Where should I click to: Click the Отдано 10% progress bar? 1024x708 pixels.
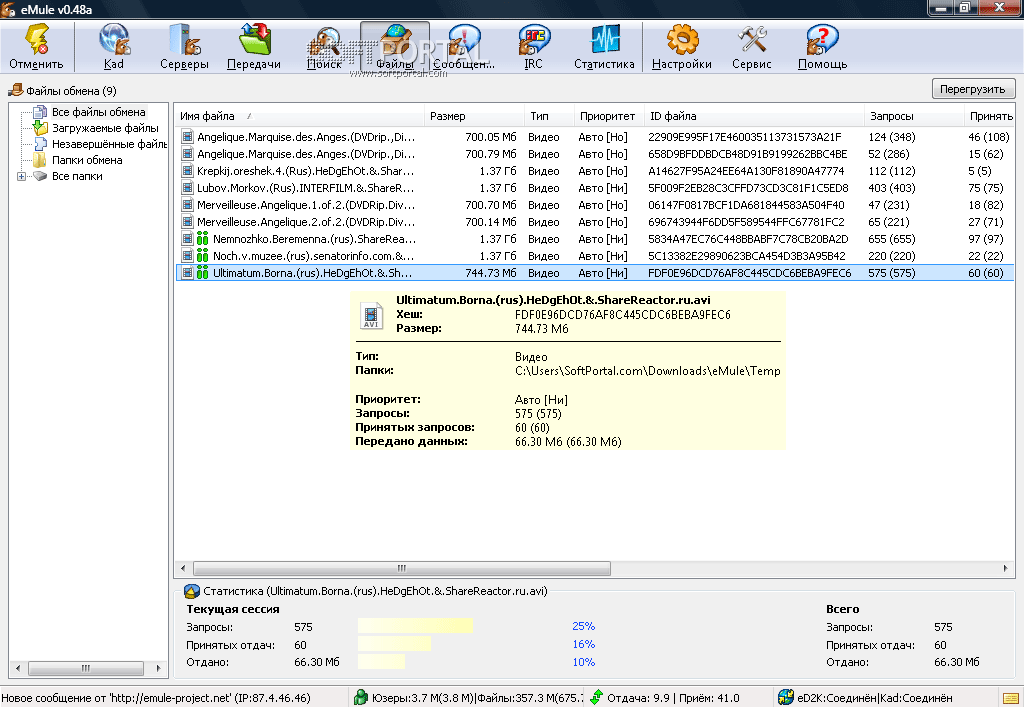pos(381,662)
